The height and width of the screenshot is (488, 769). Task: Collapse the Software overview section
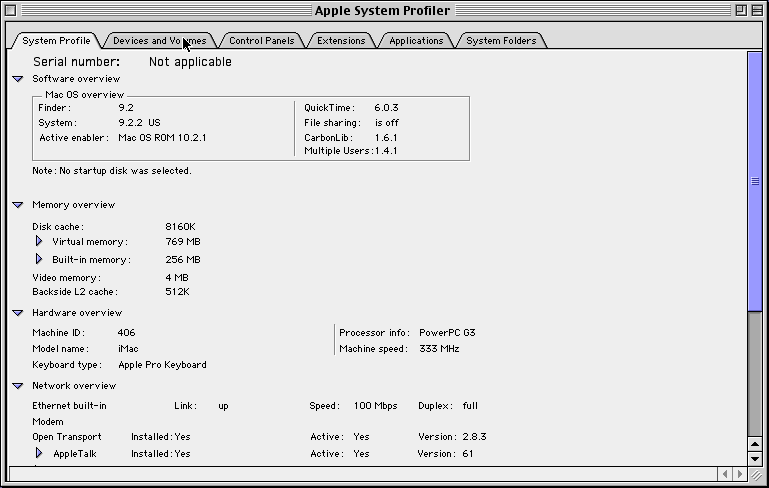click(18, 79)
